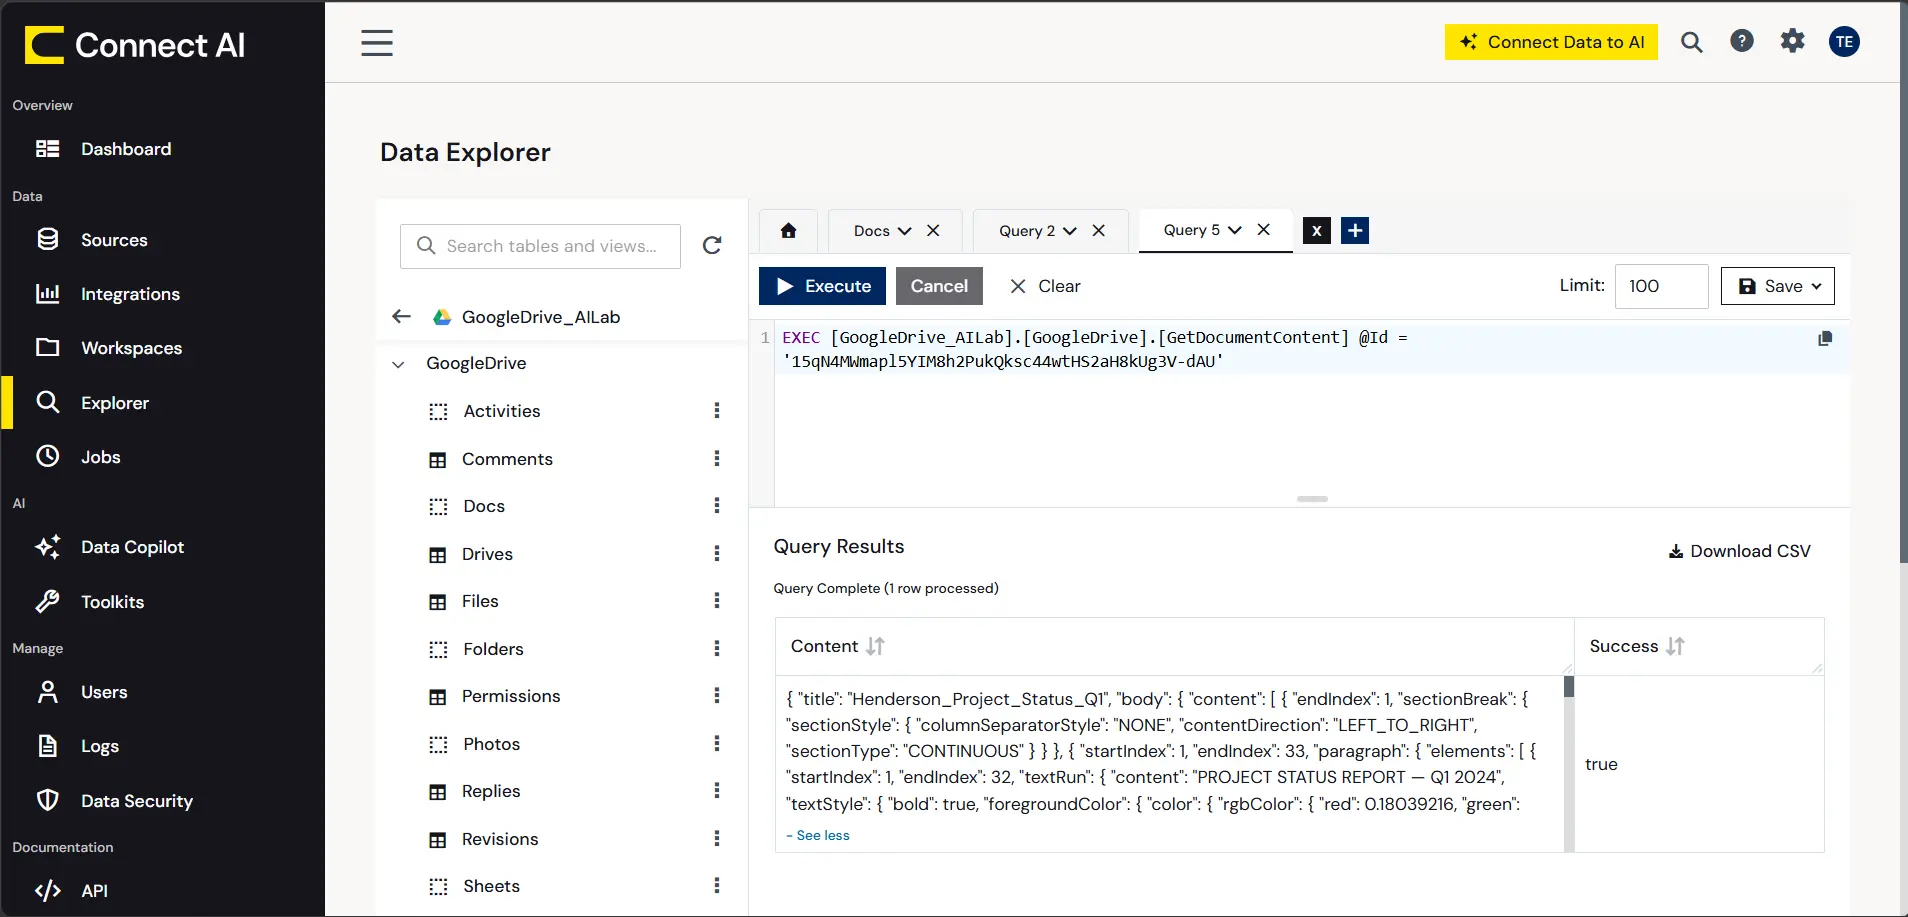Click the editor resize handle bar
This screenshot has width=1908, height=917.
(x=1312, y=499)
